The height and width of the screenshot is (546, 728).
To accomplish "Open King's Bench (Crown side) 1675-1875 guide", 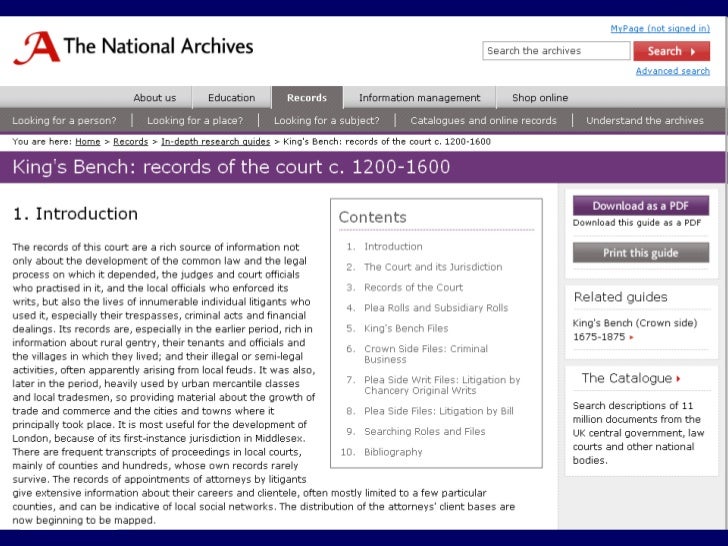I will (x=635, y=330).
